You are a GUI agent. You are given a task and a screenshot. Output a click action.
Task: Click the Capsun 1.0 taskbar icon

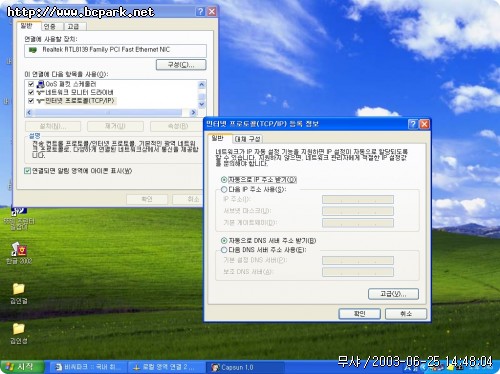click(215, 368)
